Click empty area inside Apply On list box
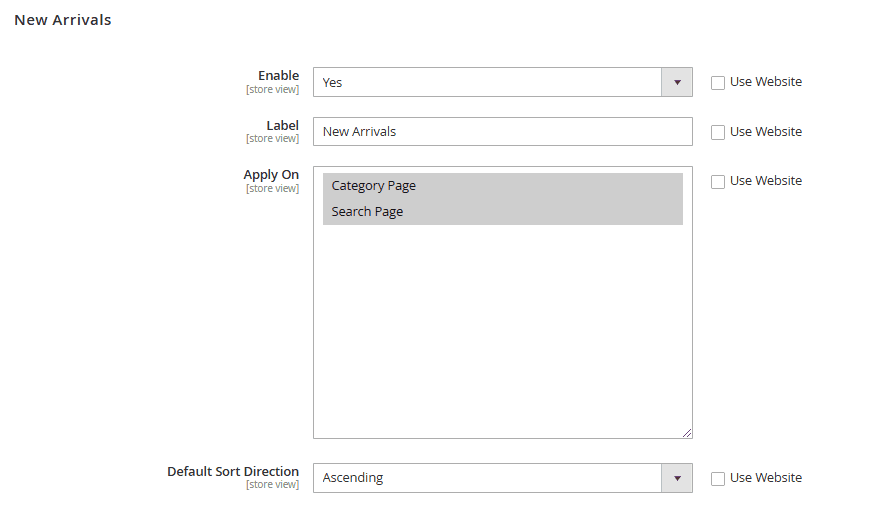 point(502,330)
